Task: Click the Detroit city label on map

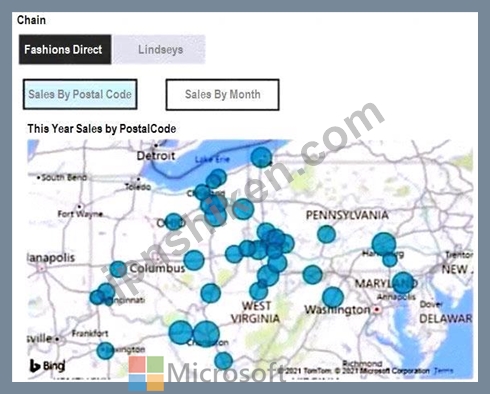Action: click(x=156, y=156)
